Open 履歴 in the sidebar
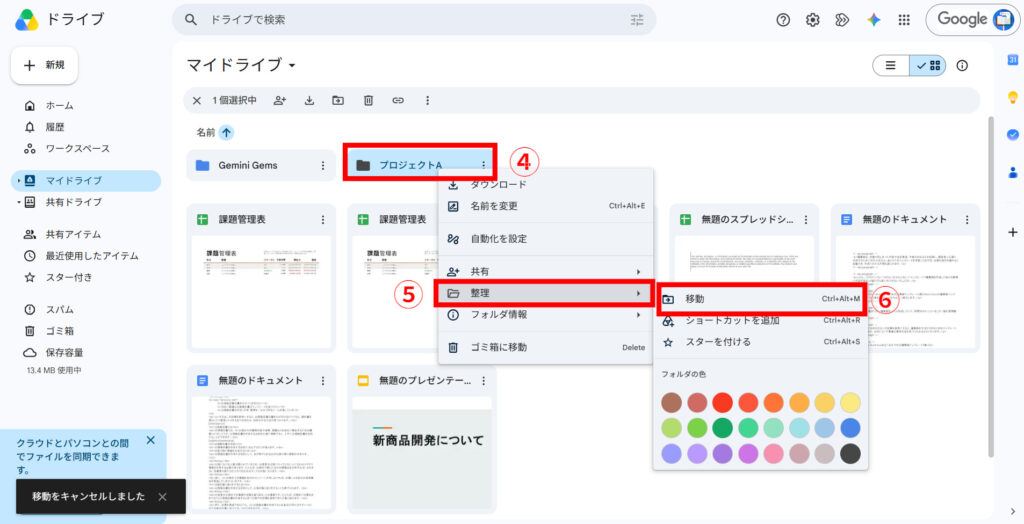The width and height of the screenshot is (1024, 524). coord(86,127)
